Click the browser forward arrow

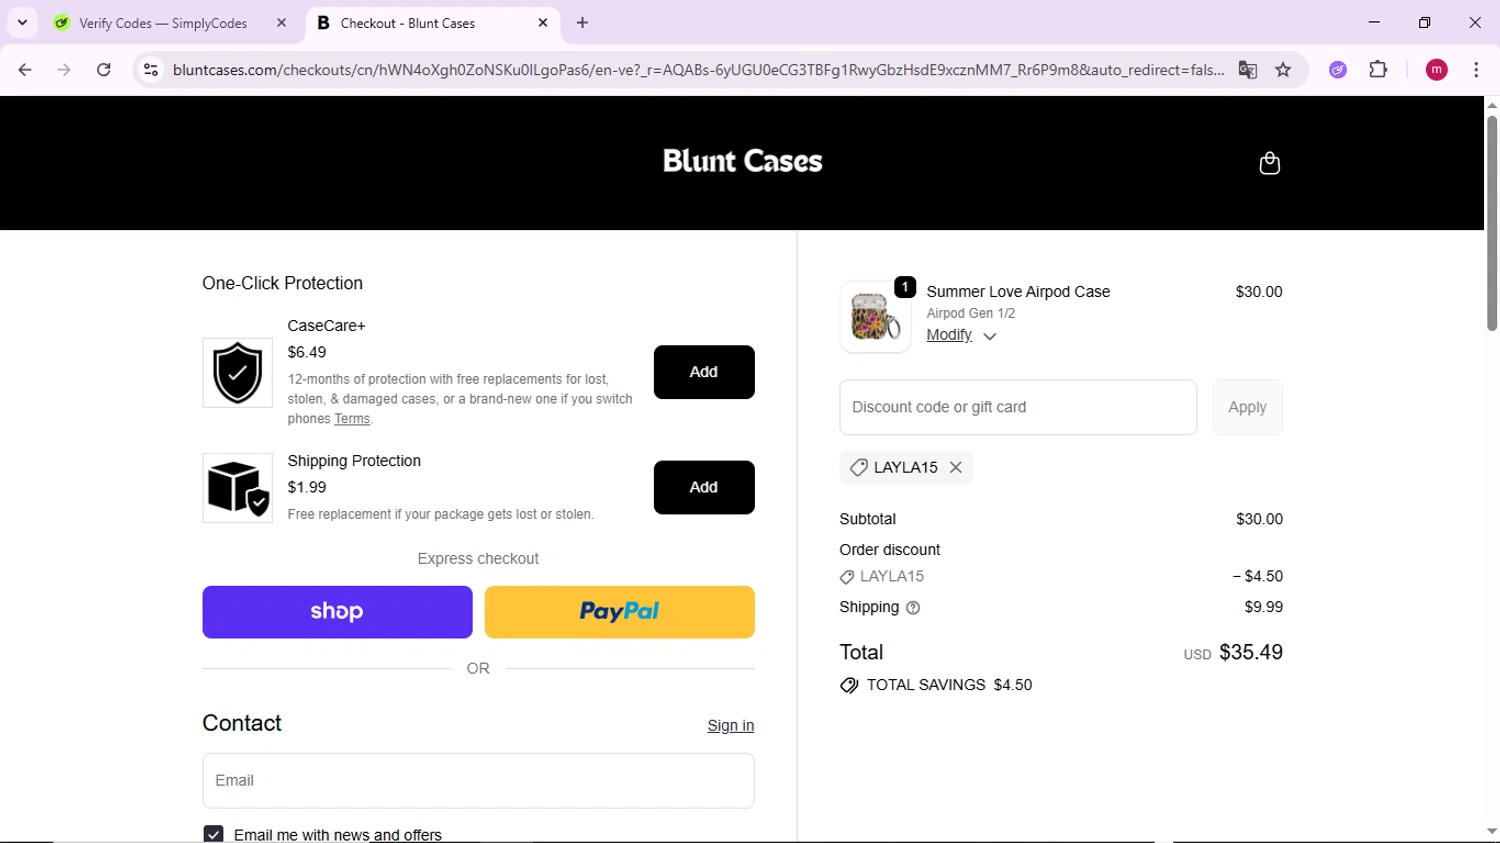click(x=64, y=70)
